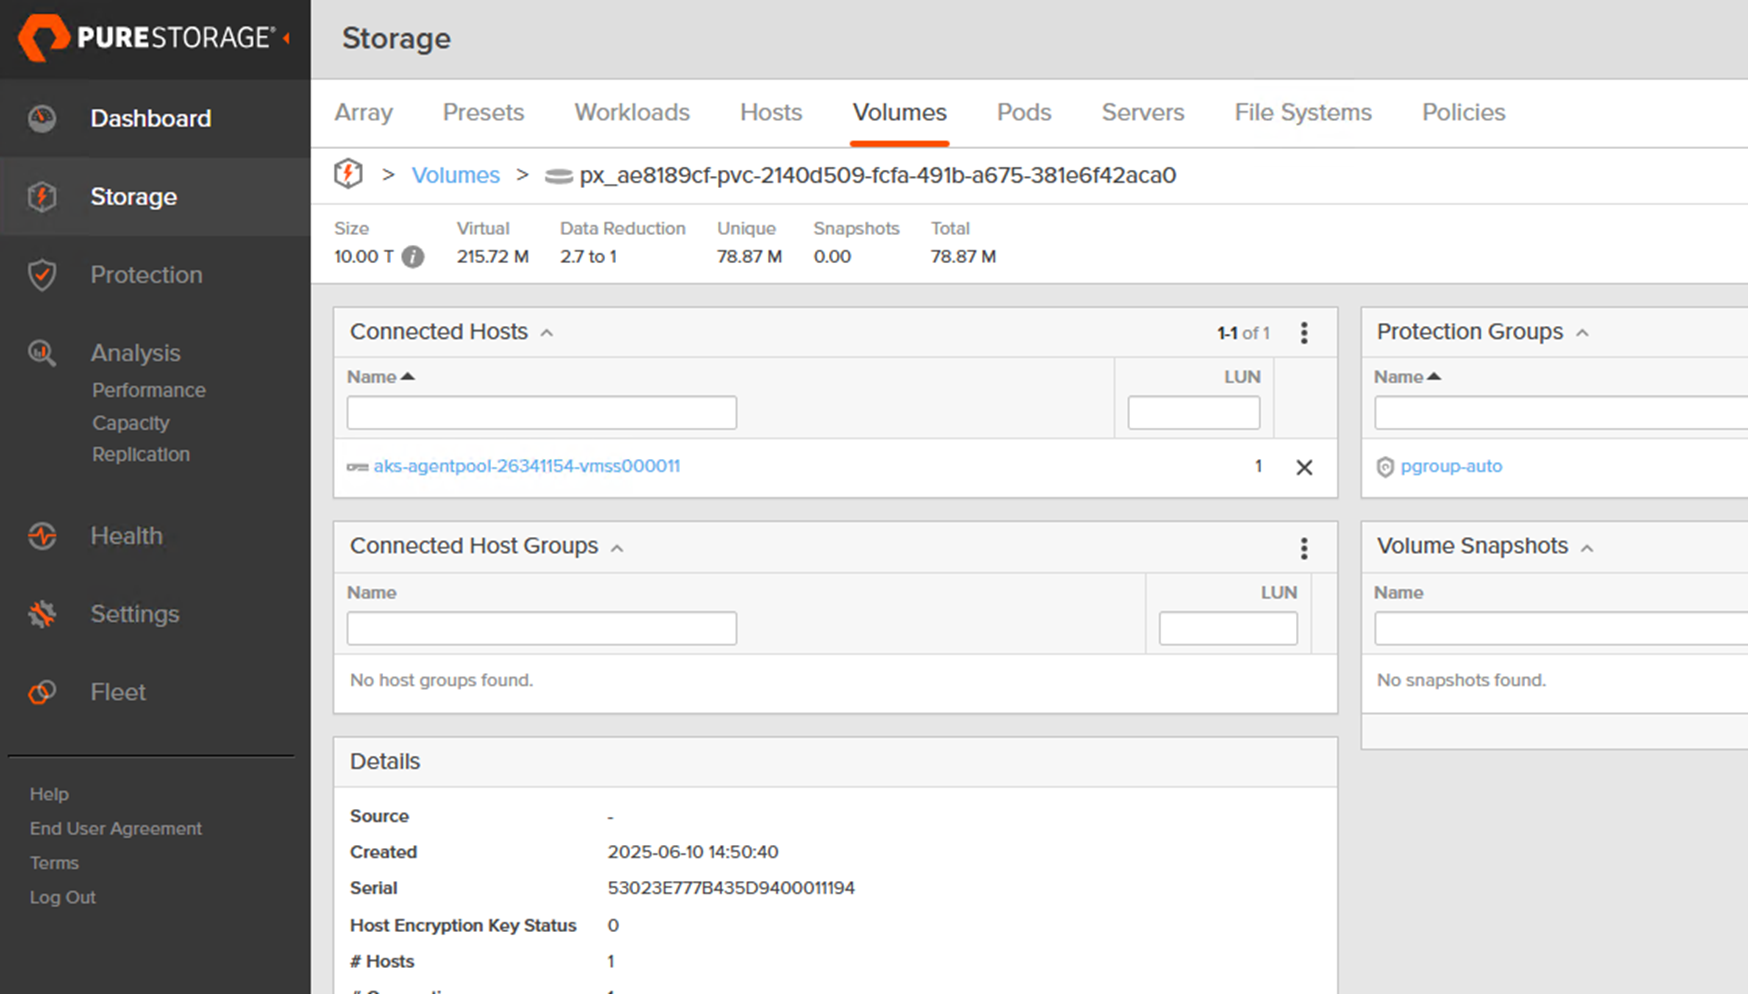Open Protection section in sidebar
Viewport: 1748px width, 994px height.
click(x=146, y=275)
